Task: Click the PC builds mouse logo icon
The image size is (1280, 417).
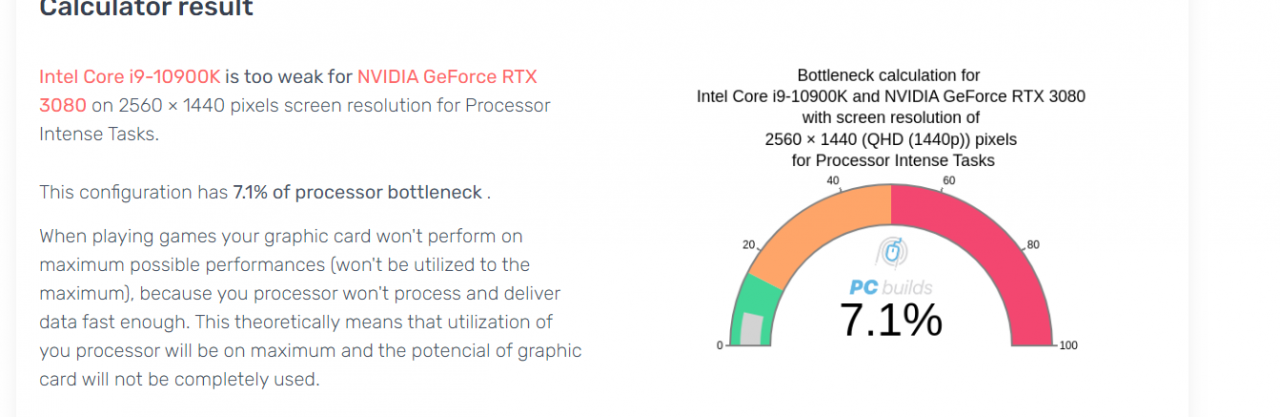Action: (890, 253)
